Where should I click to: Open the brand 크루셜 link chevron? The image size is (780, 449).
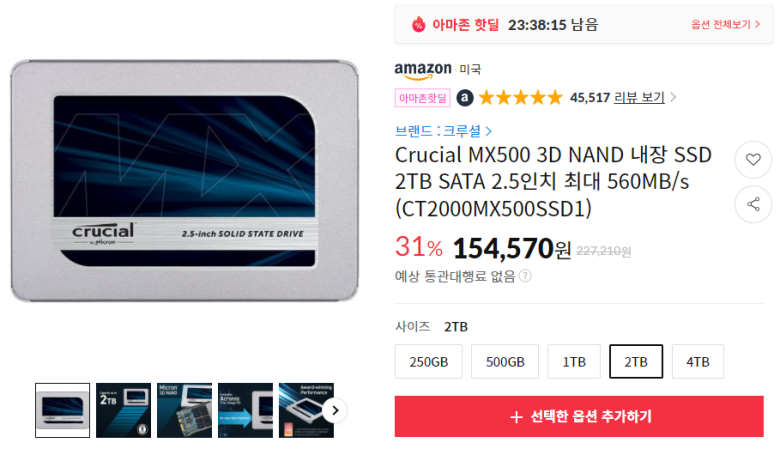489,131
